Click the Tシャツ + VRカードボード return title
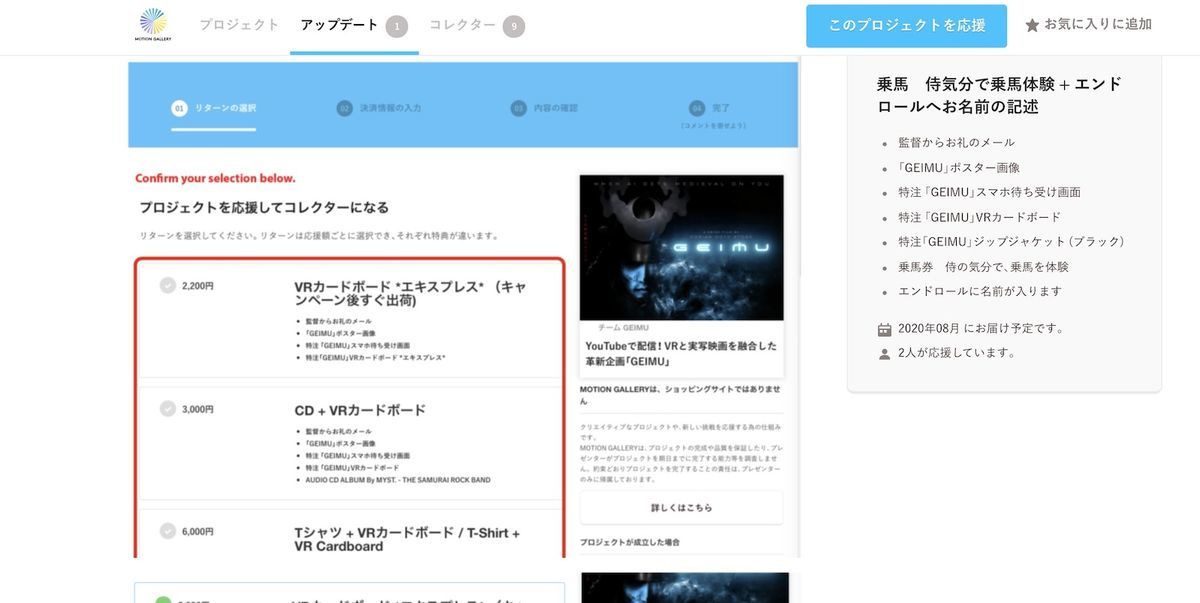 407,539
